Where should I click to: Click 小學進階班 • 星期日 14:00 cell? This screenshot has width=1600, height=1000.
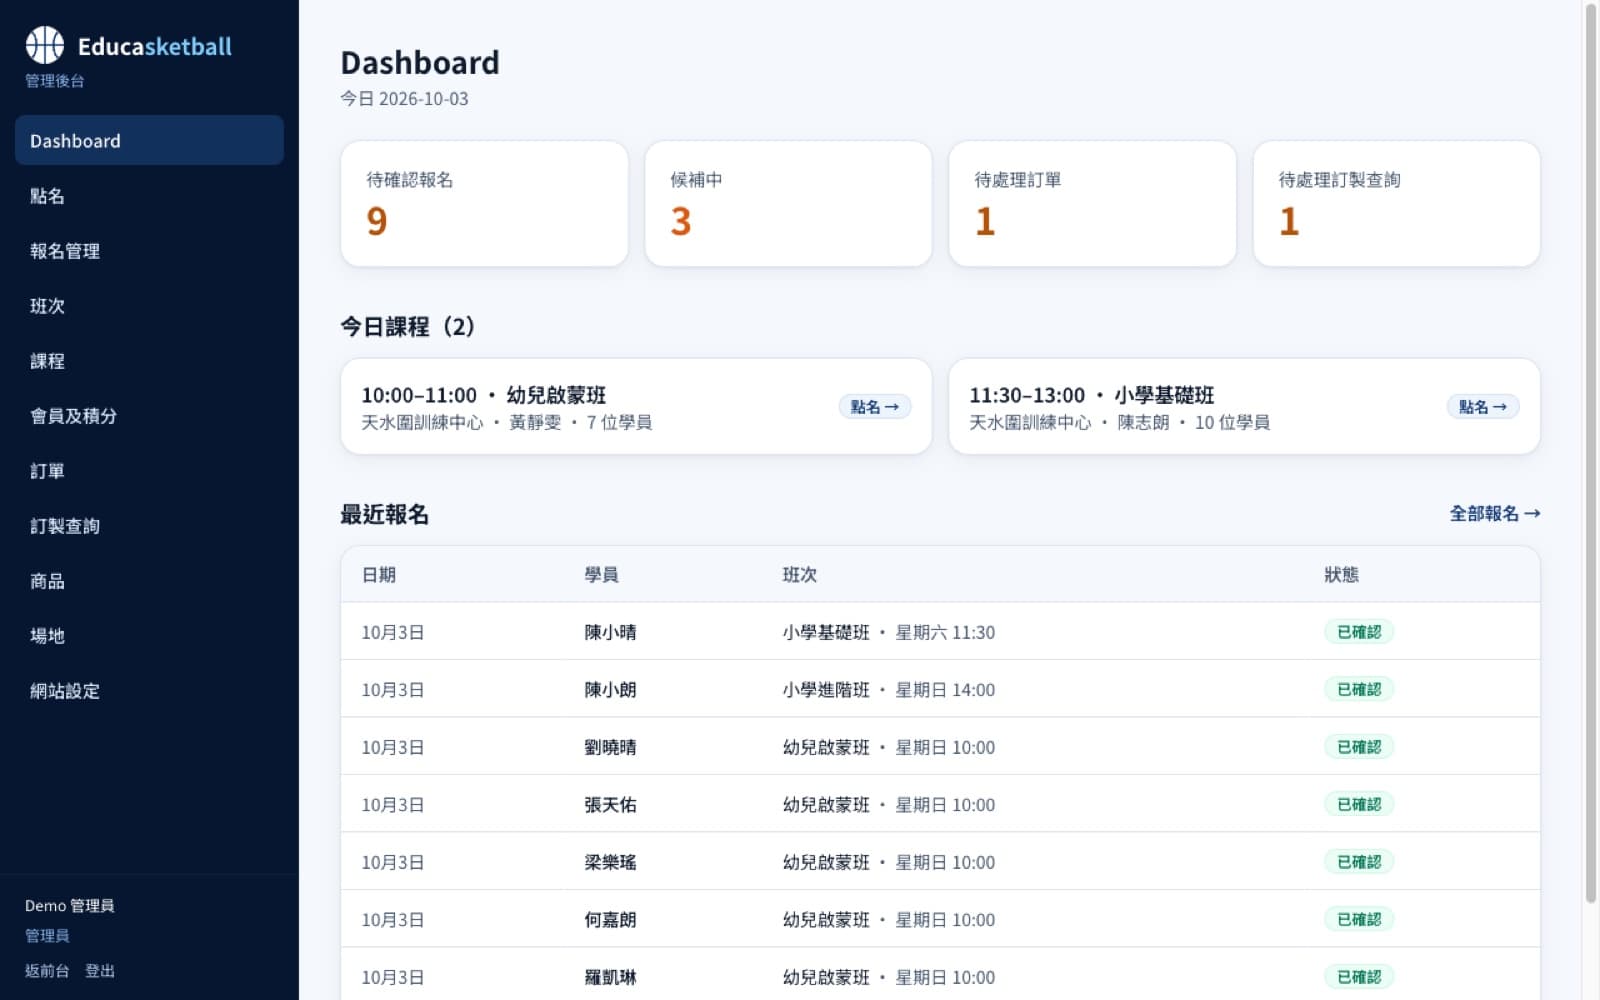pos(888,689)
